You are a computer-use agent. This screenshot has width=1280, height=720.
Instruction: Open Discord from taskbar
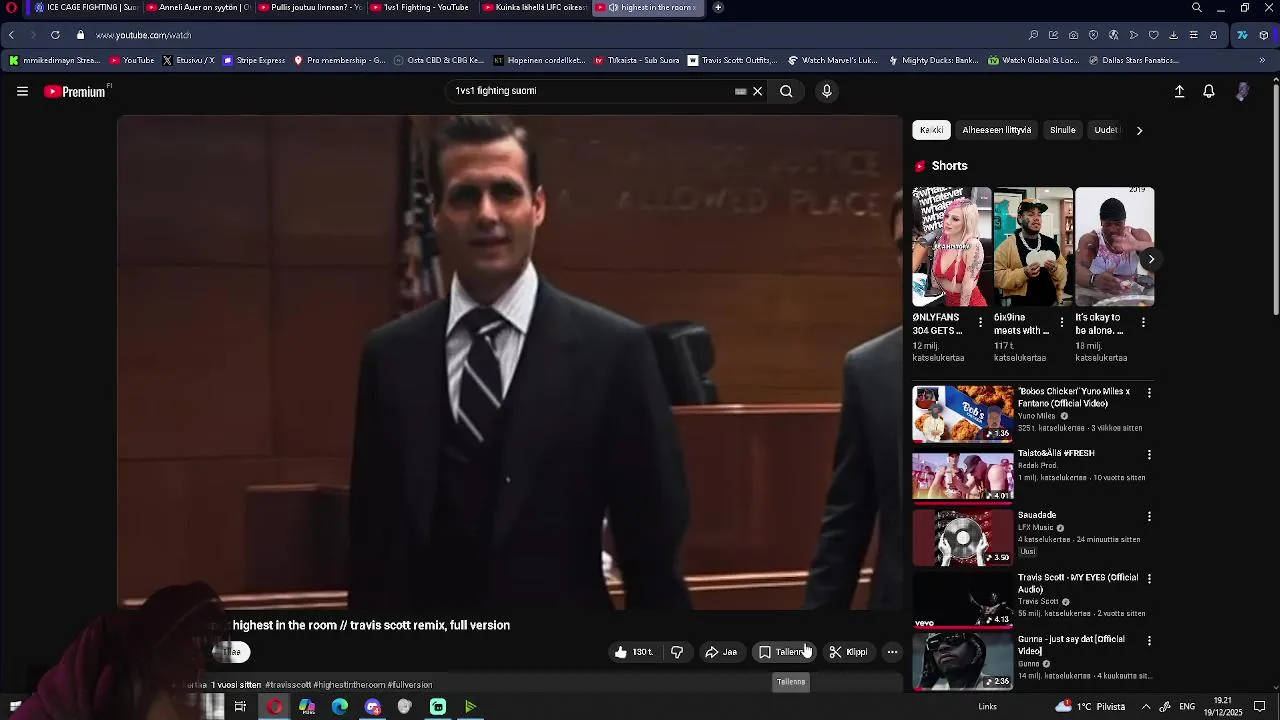pos(373,707)
